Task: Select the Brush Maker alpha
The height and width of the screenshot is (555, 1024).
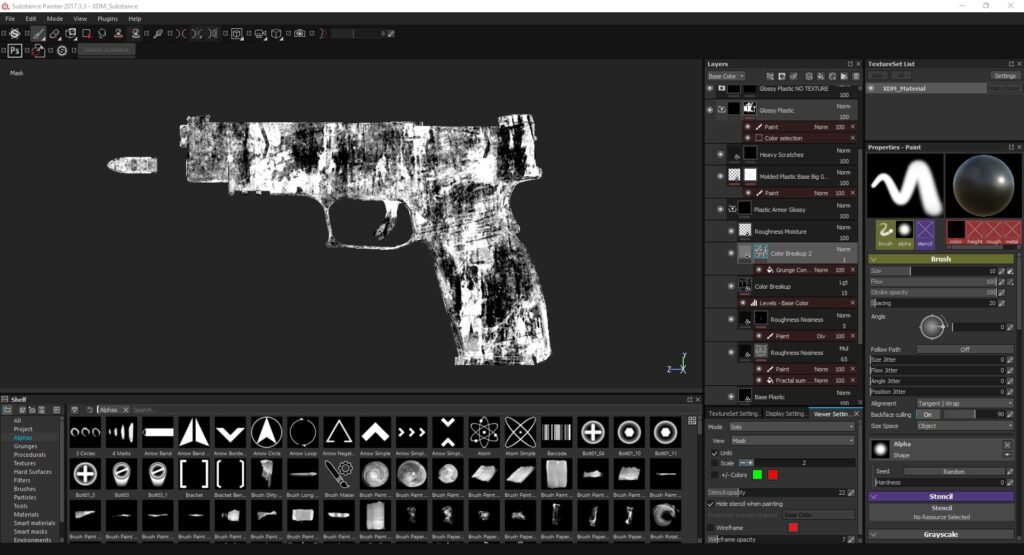Action: point(339,474)
